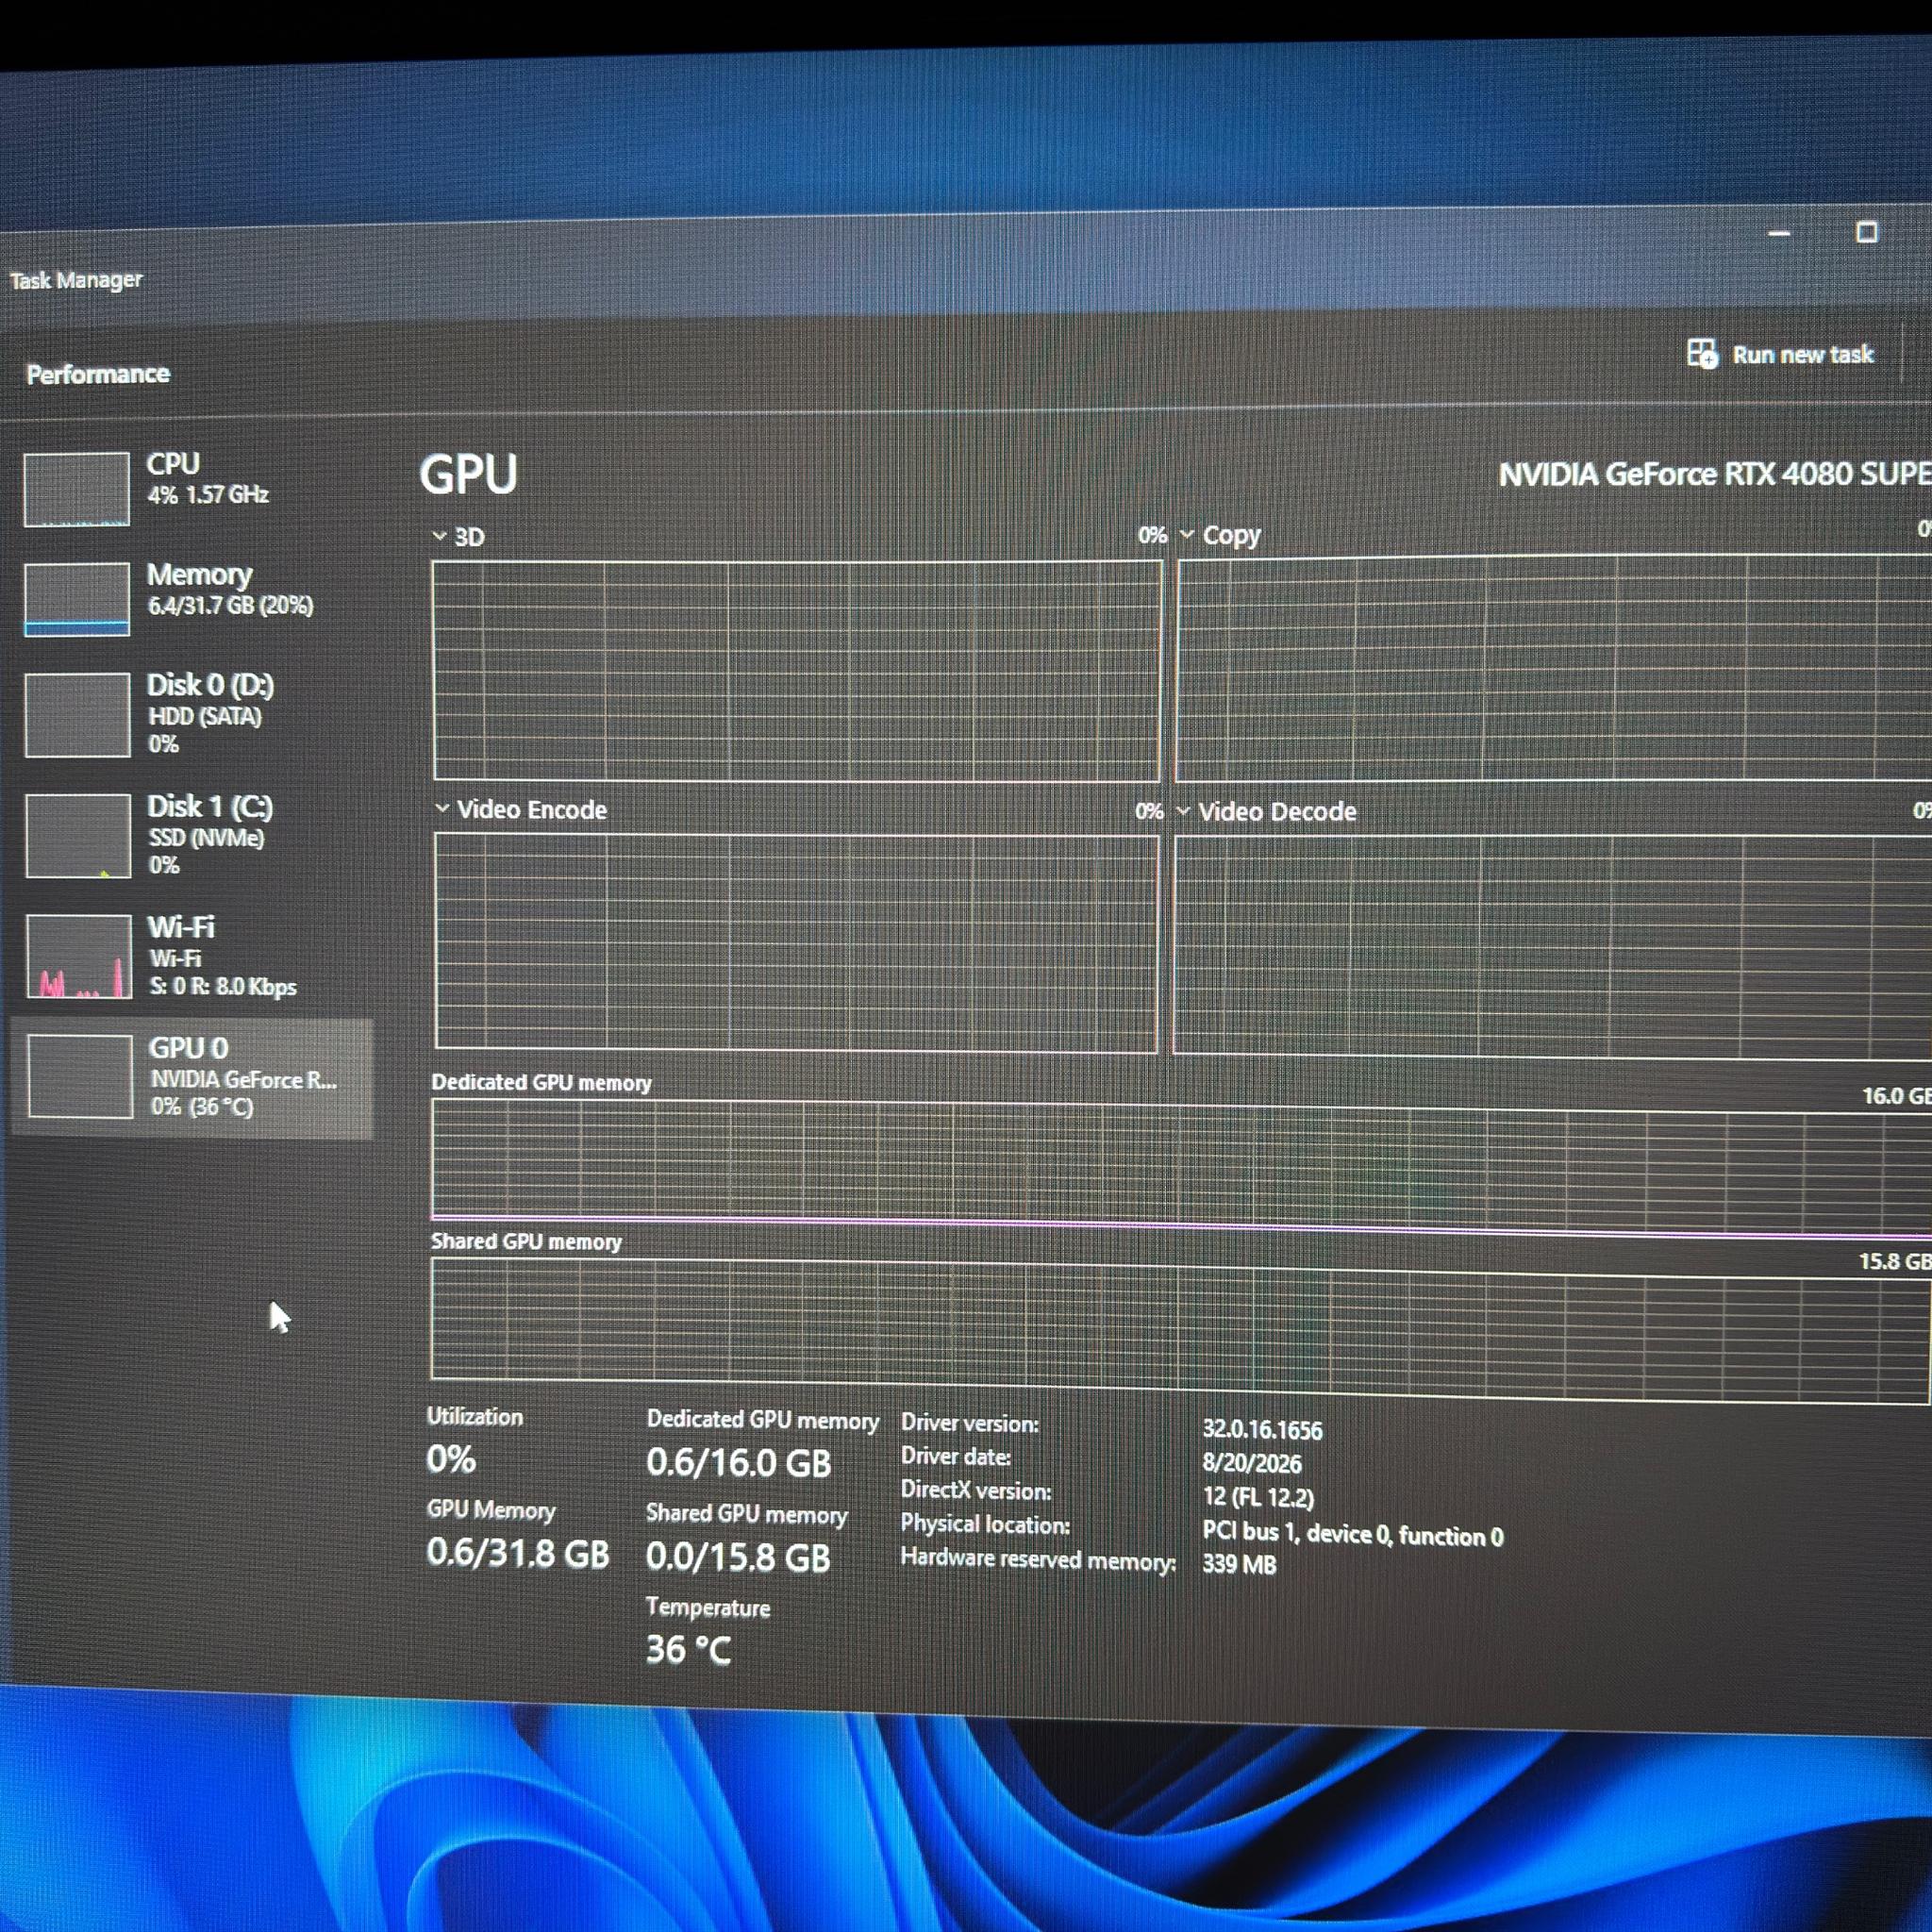This screenshot has width=1932, height=1932.
Task: Click the Disk 0 mini graph thumbnail
Action: [x=77, y=715]
